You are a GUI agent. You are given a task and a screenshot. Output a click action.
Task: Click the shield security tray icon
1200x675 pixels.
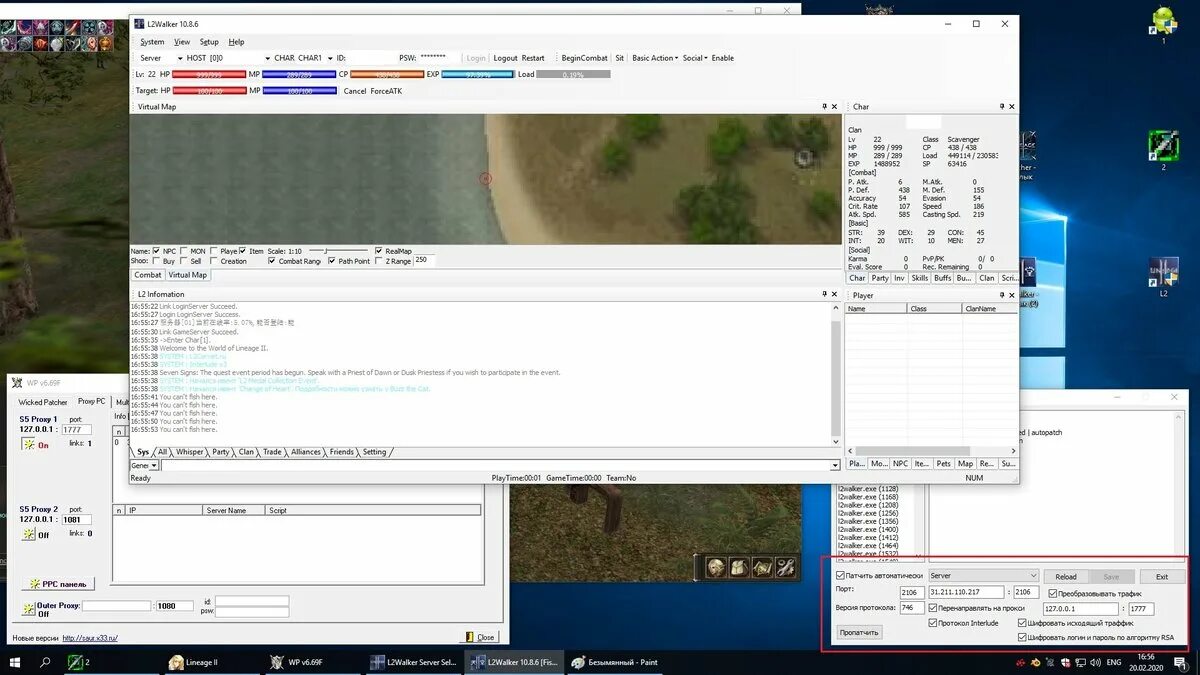pyautogui.click(x=1064, y=662)
